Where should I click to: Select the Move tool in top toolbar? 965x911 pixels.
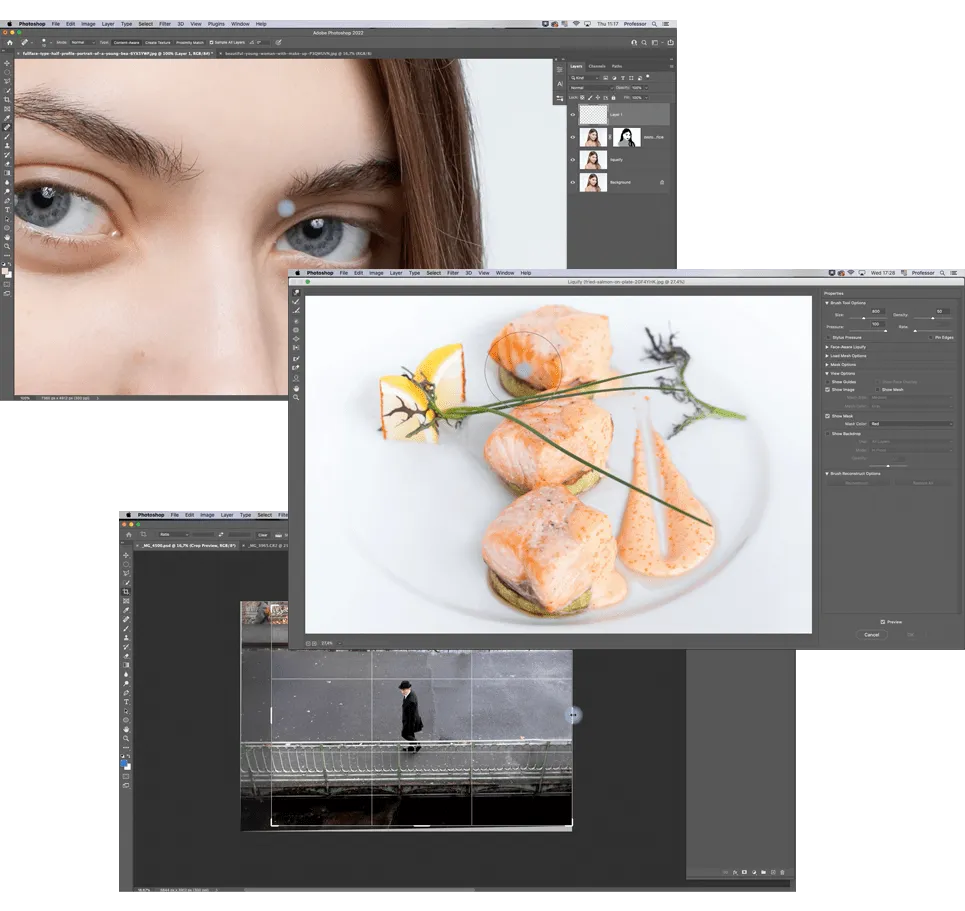[x=8, y=63]
